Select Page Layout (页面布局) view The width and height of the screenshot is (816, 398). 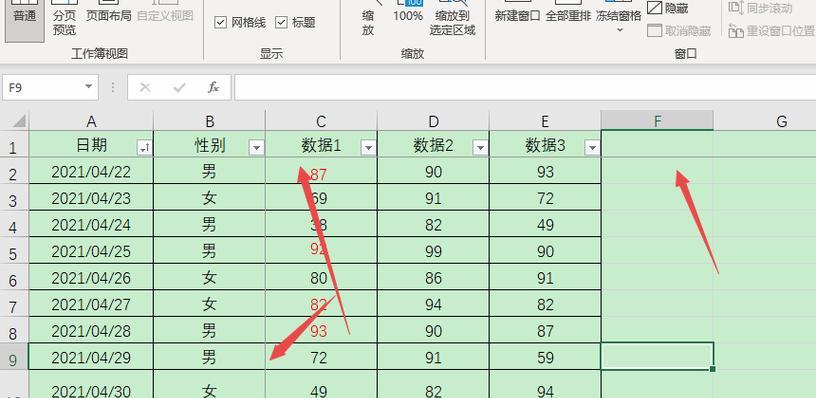point(108,16)
